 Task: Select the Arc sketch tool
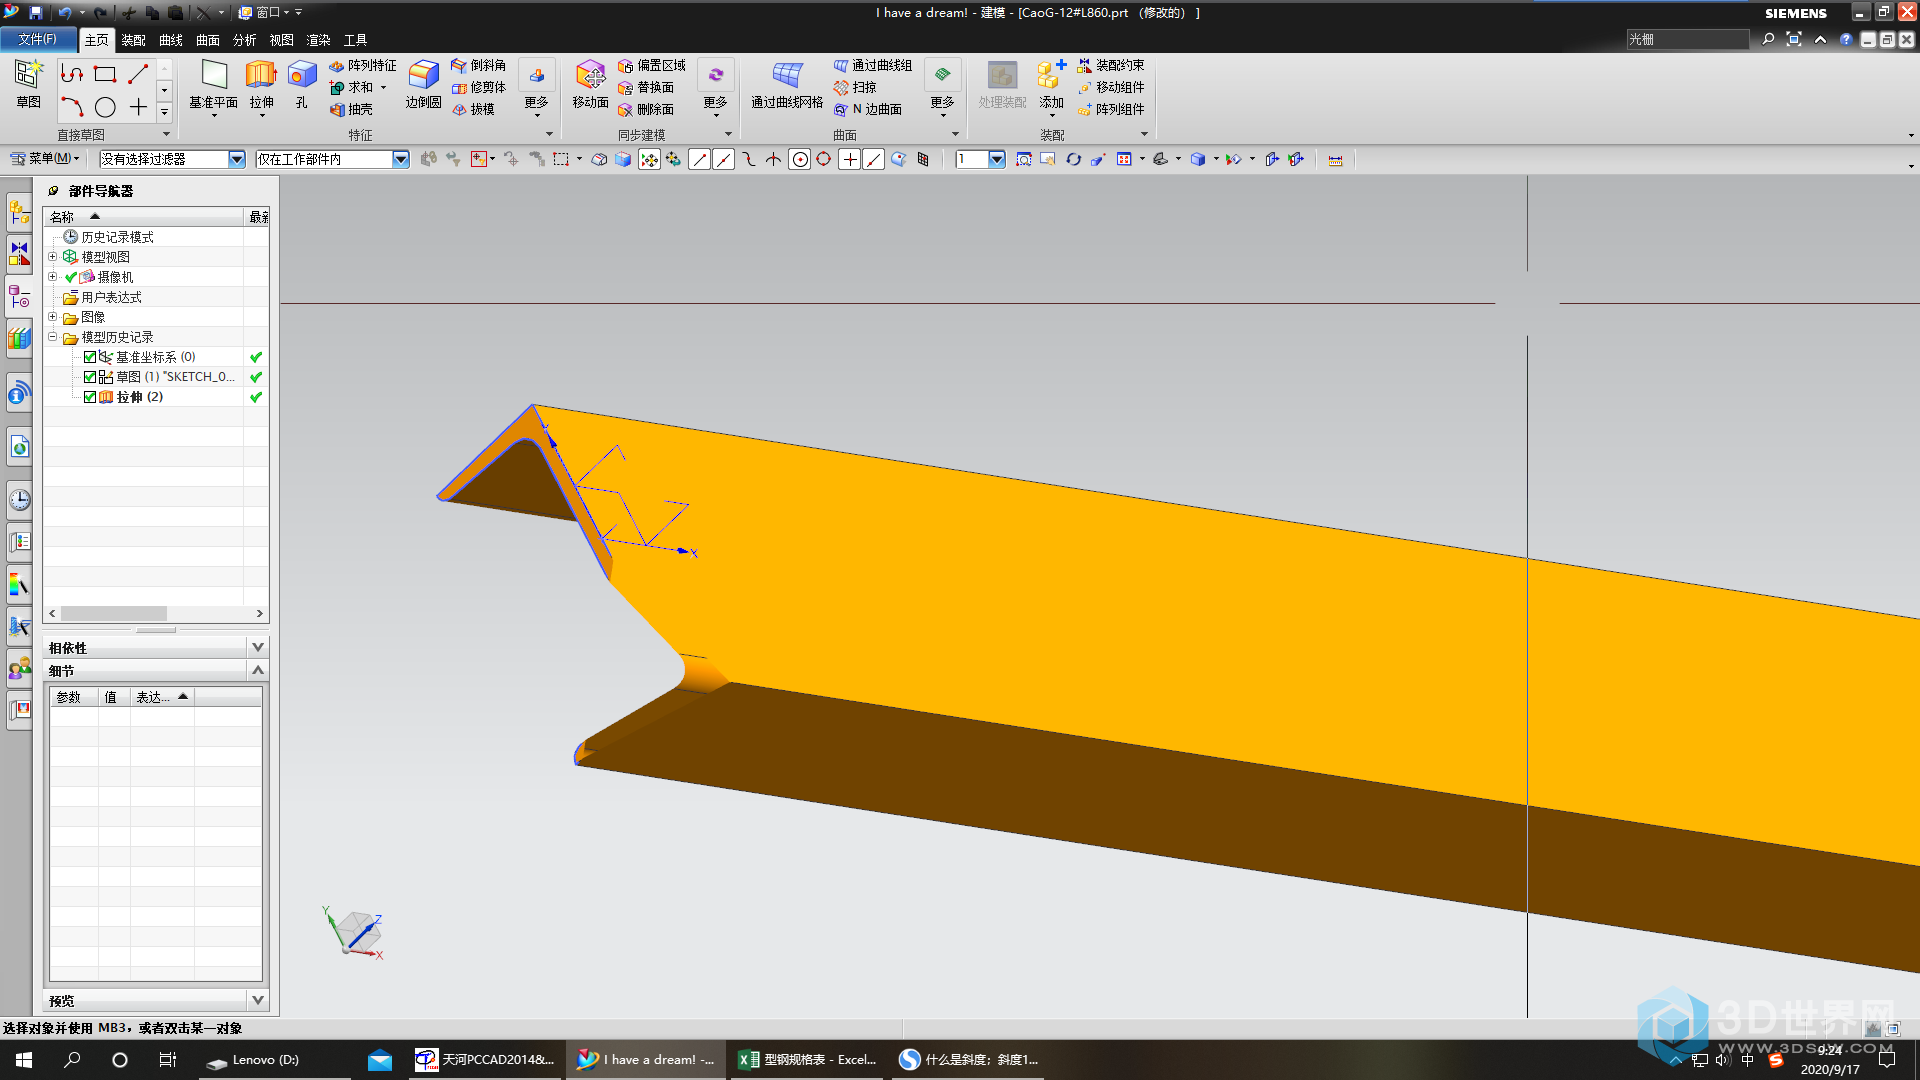(x=72, y=107)
